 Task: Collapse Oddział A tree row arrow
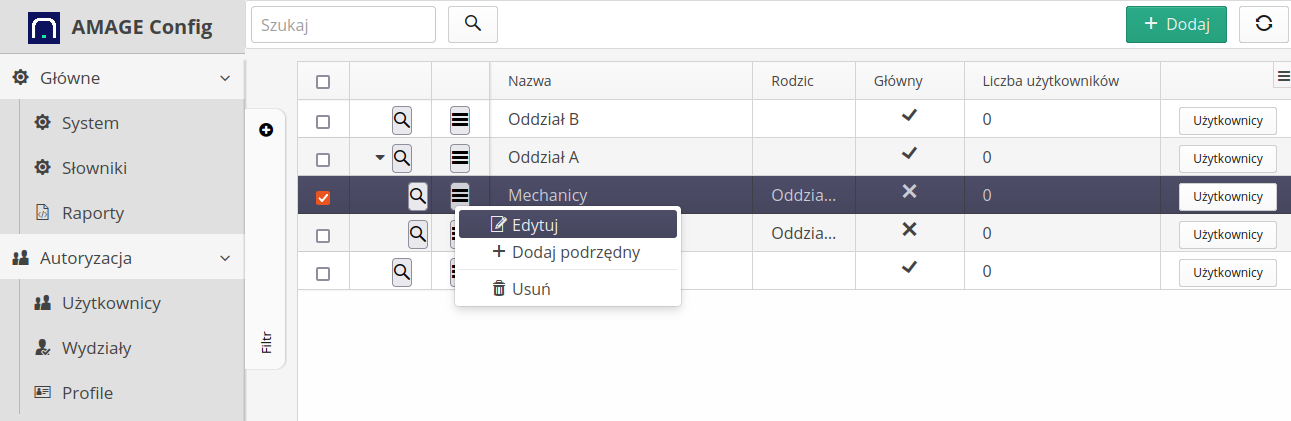[x=380, y=158]
